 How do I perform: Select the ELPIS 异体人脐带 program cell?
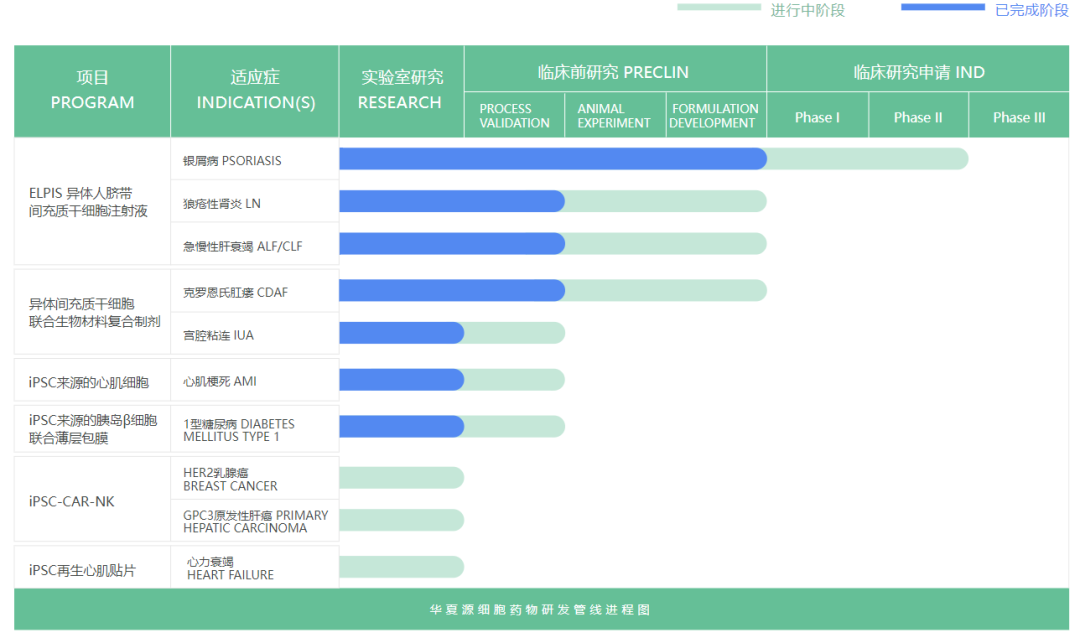coord(88,202)
